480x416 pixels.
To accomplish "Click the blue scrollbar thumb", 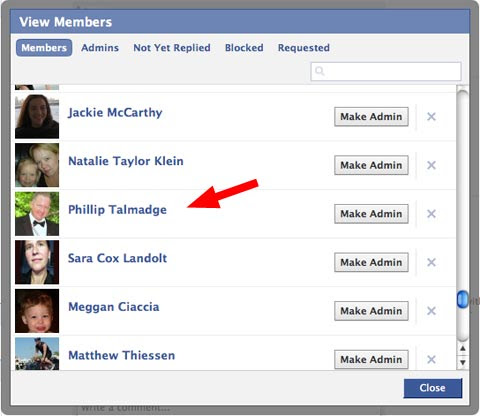I will pyautogui.click(x=462, y=299).
